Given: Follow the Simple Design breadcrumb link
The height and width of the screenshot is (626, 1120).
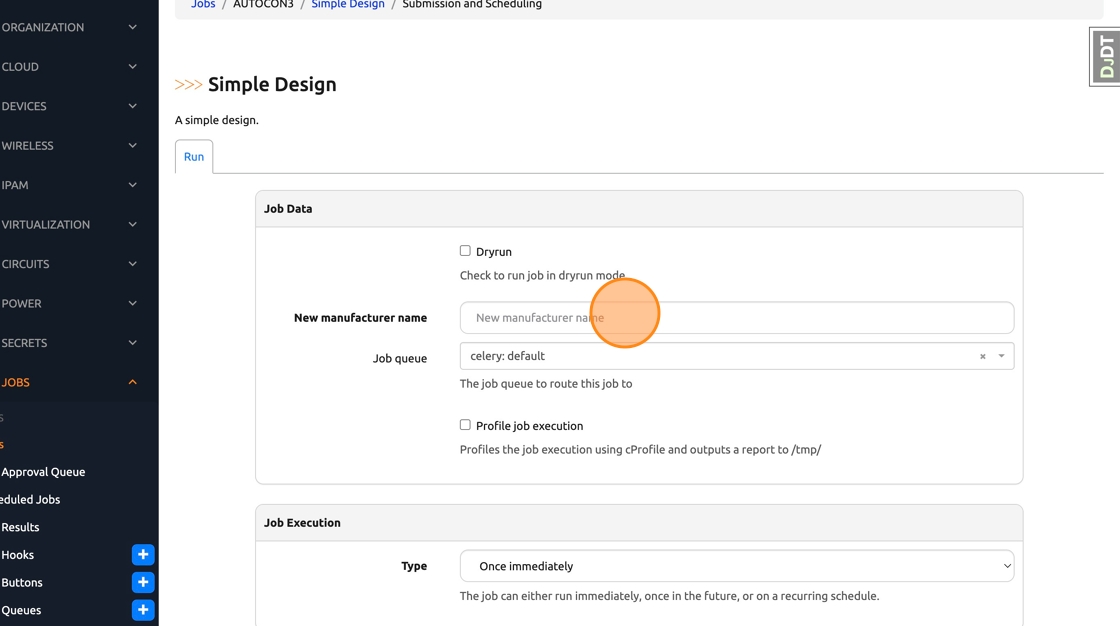Looking at the screenshot, I should click(x=348, y=5).
